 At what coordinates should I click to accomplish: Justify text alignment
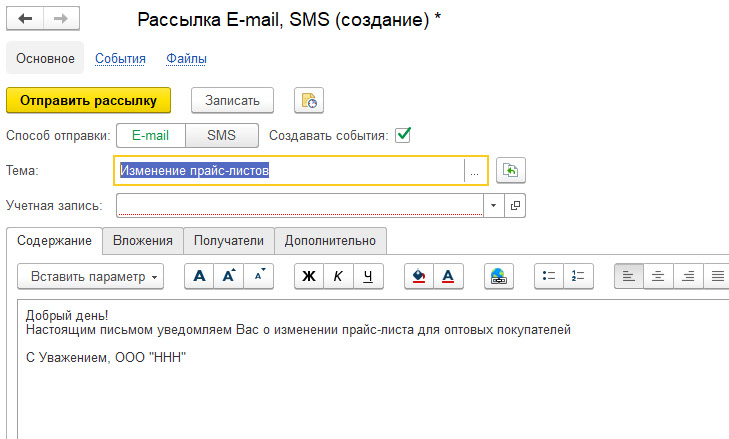click(717, 276)
